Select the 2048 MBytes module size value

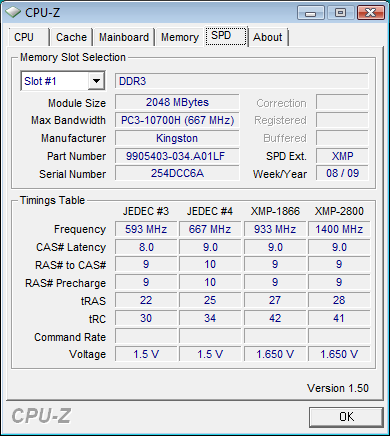(x=177, y=102)
